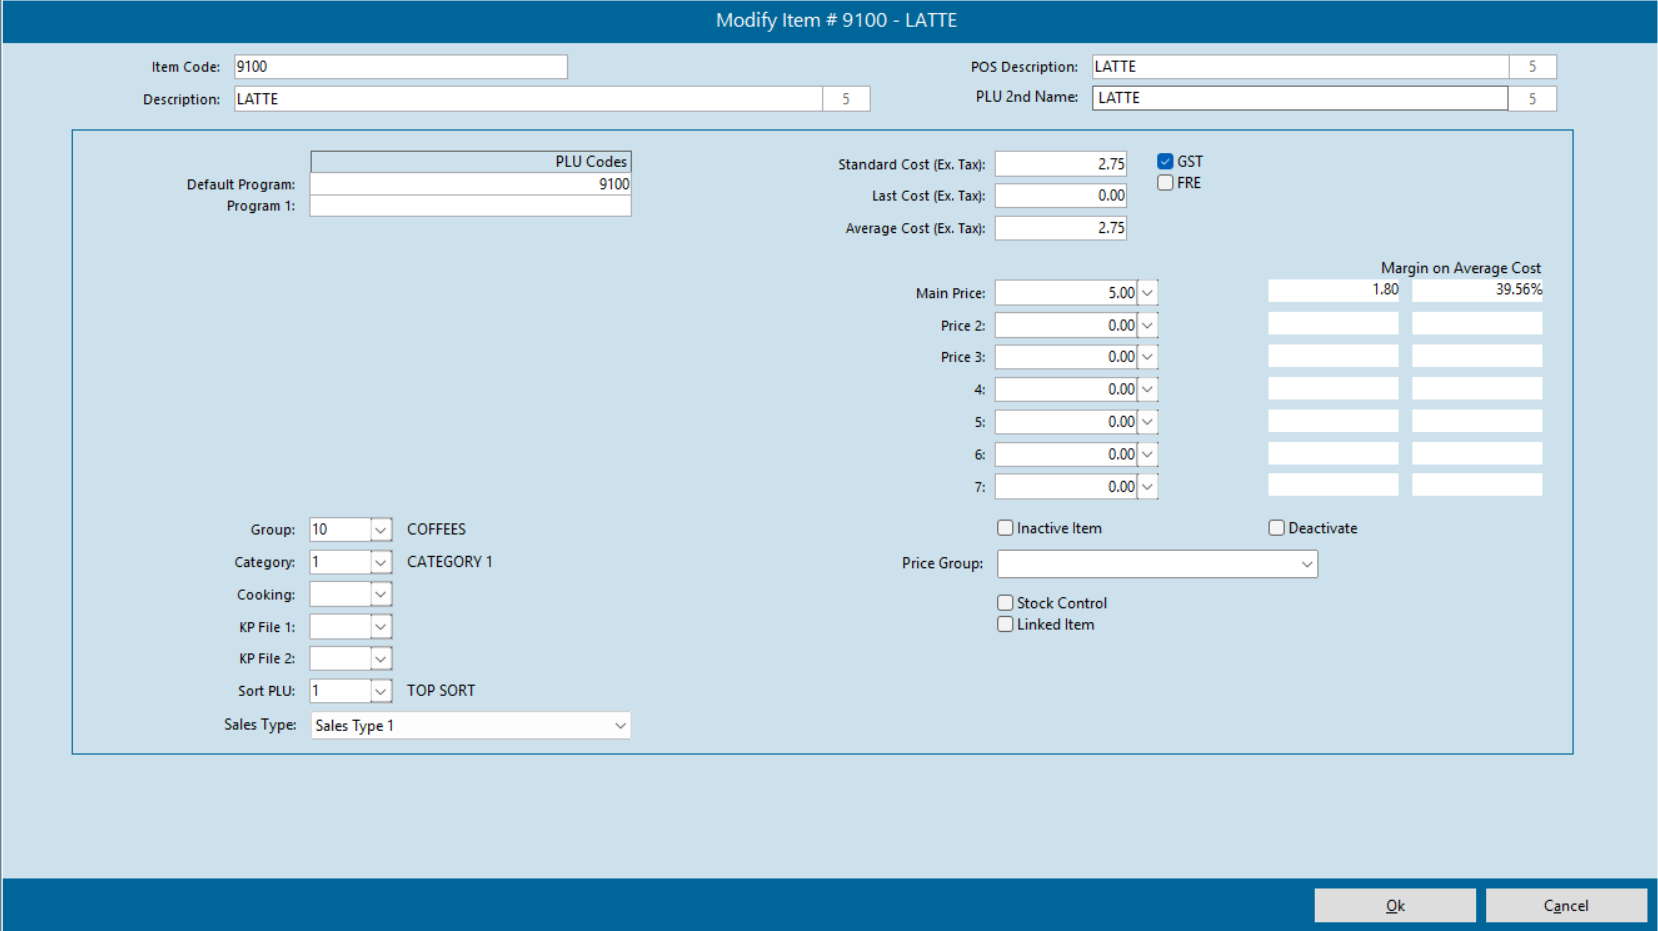Image resolution: width=1658 pixels, height=931 pixels.
Task: Click the Program 1 PLU code field
Action: coord(470,206)
